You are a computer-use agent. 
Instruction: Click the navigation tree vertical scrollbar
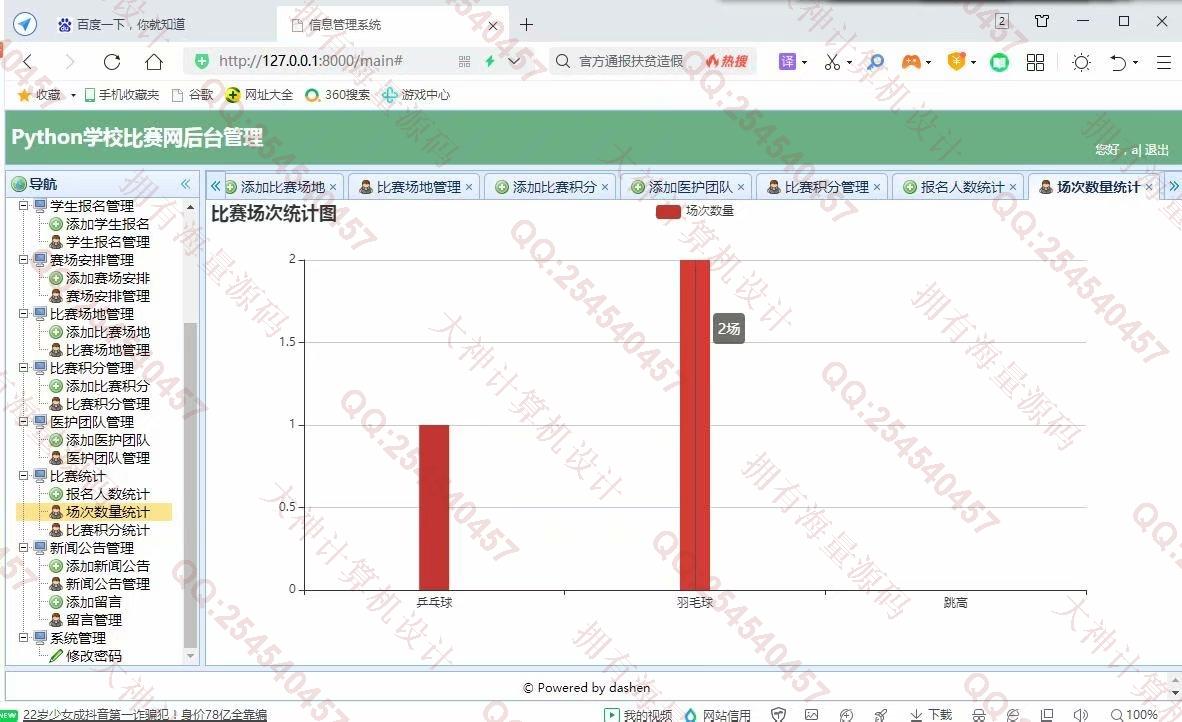(x=190, y=484)
